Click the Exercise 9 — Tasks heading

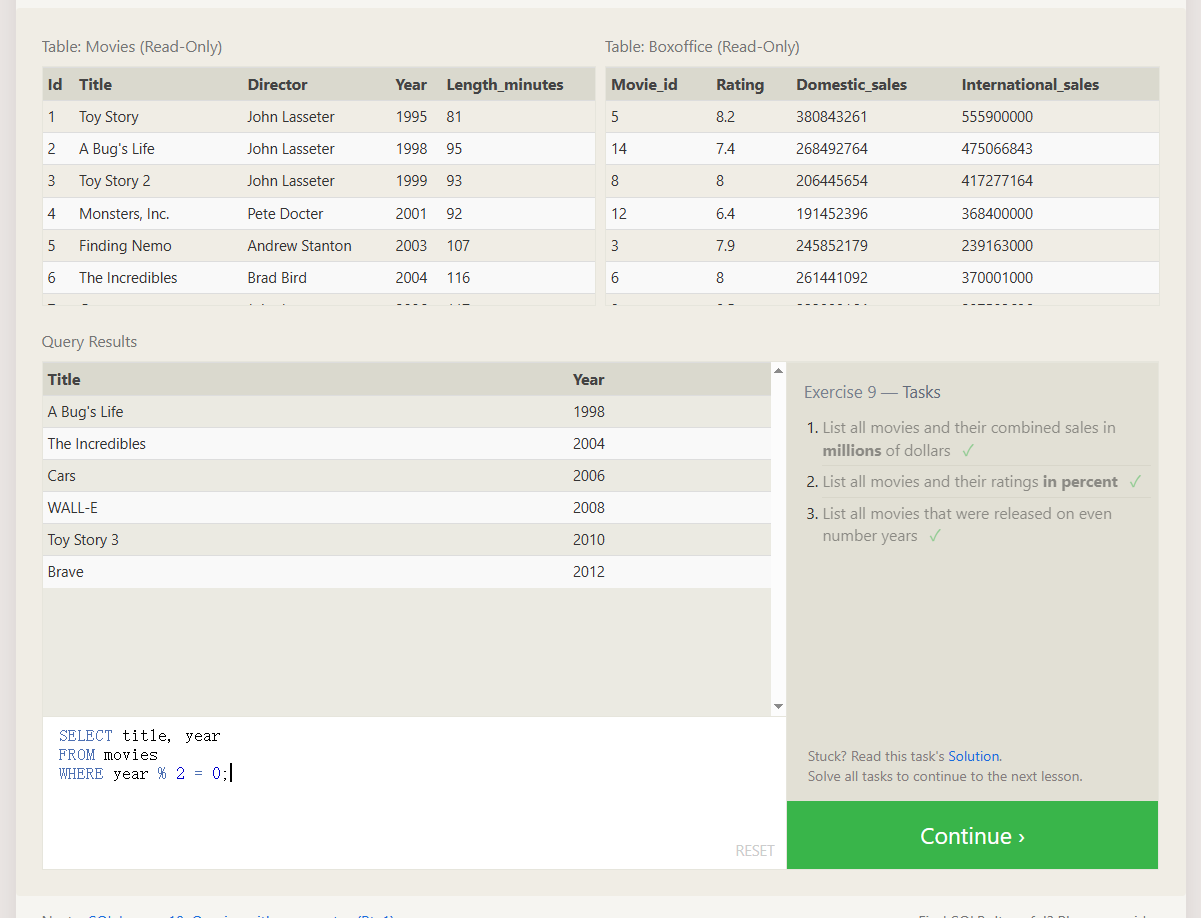pos(872,392)
